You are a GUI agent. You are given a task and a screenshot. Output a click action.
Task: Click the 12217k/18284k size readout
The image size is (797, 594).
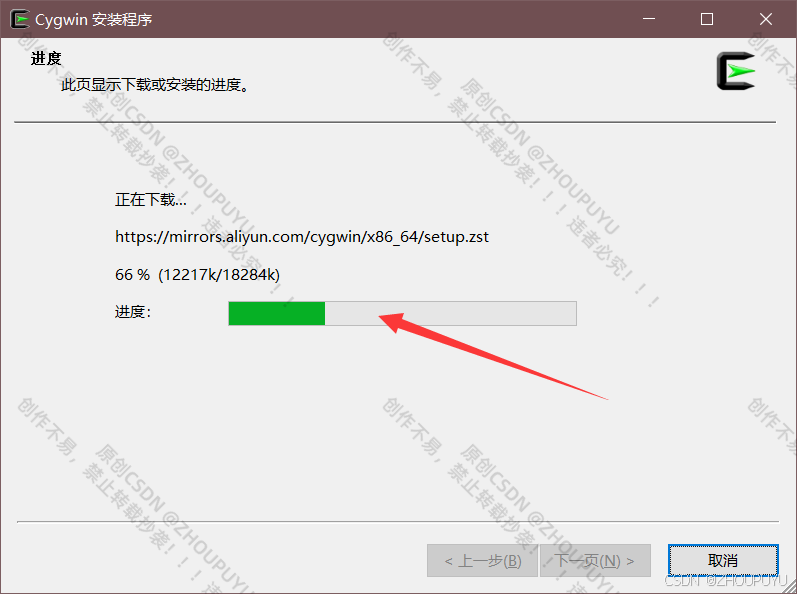(219, 275)
